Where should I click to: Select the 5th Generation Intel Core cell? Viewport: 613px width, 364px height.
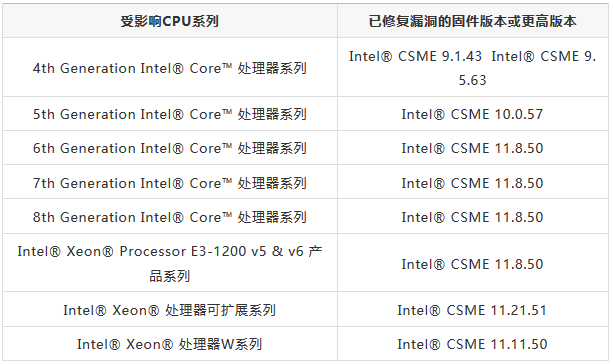(170, 114)
